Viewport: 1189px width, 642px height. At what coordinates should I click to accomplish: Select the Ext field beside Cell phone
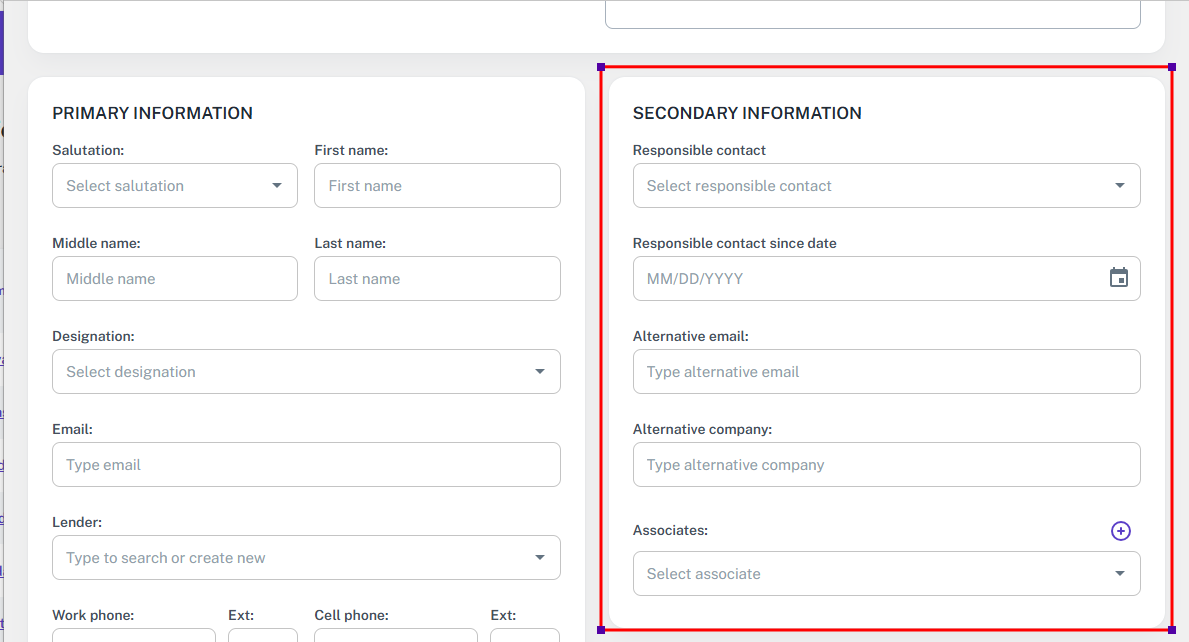click(x=525, y=635)
